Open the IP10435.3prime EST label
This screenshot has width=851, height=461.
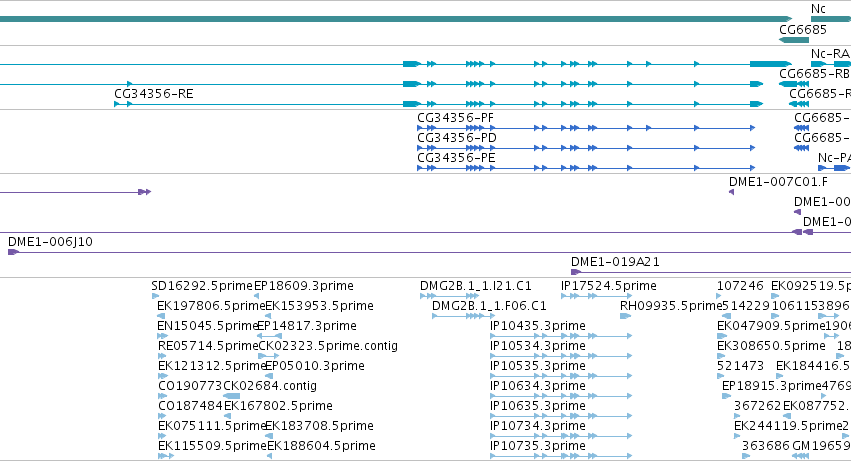[x=537, y=326]
